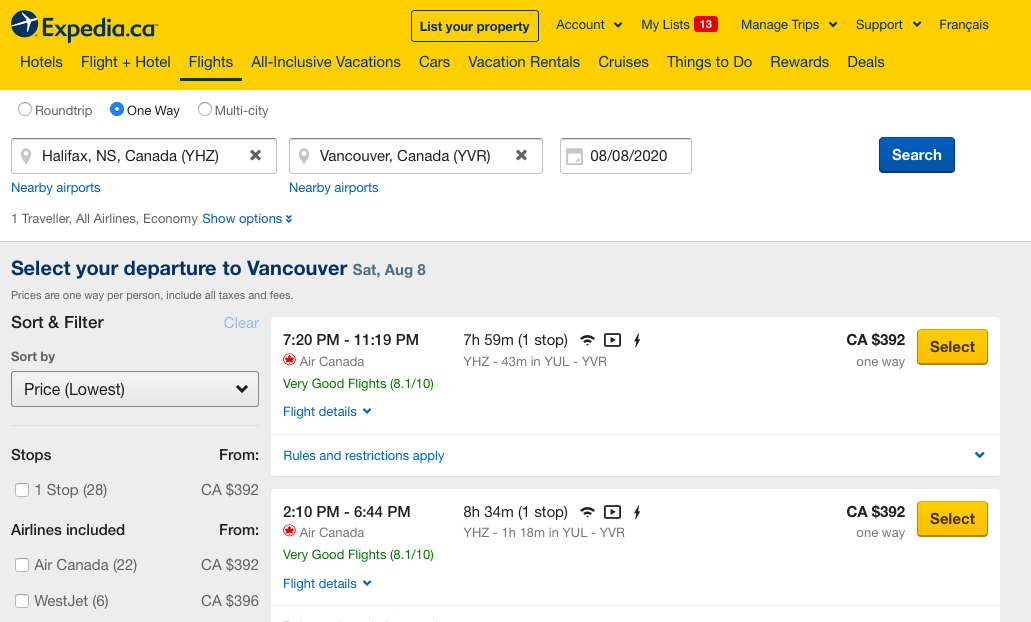Go to the Hotels tab
This screenshot has height=622, width=1031.
click(x=41, y=62)
